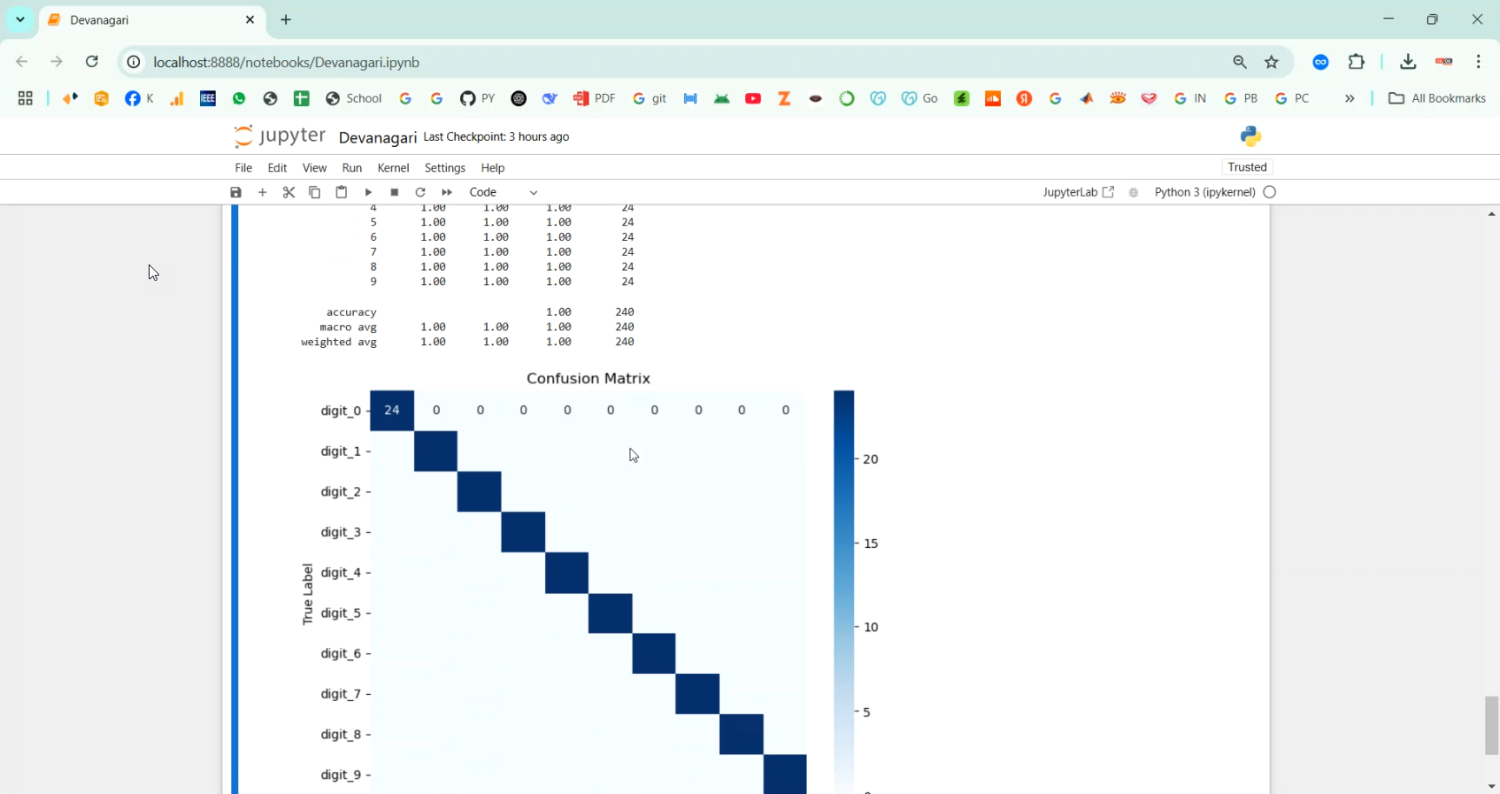The height and width of the screenshot is (794, 1500).
Task: Restart kernel and run all cells icon
Action: 447,192
